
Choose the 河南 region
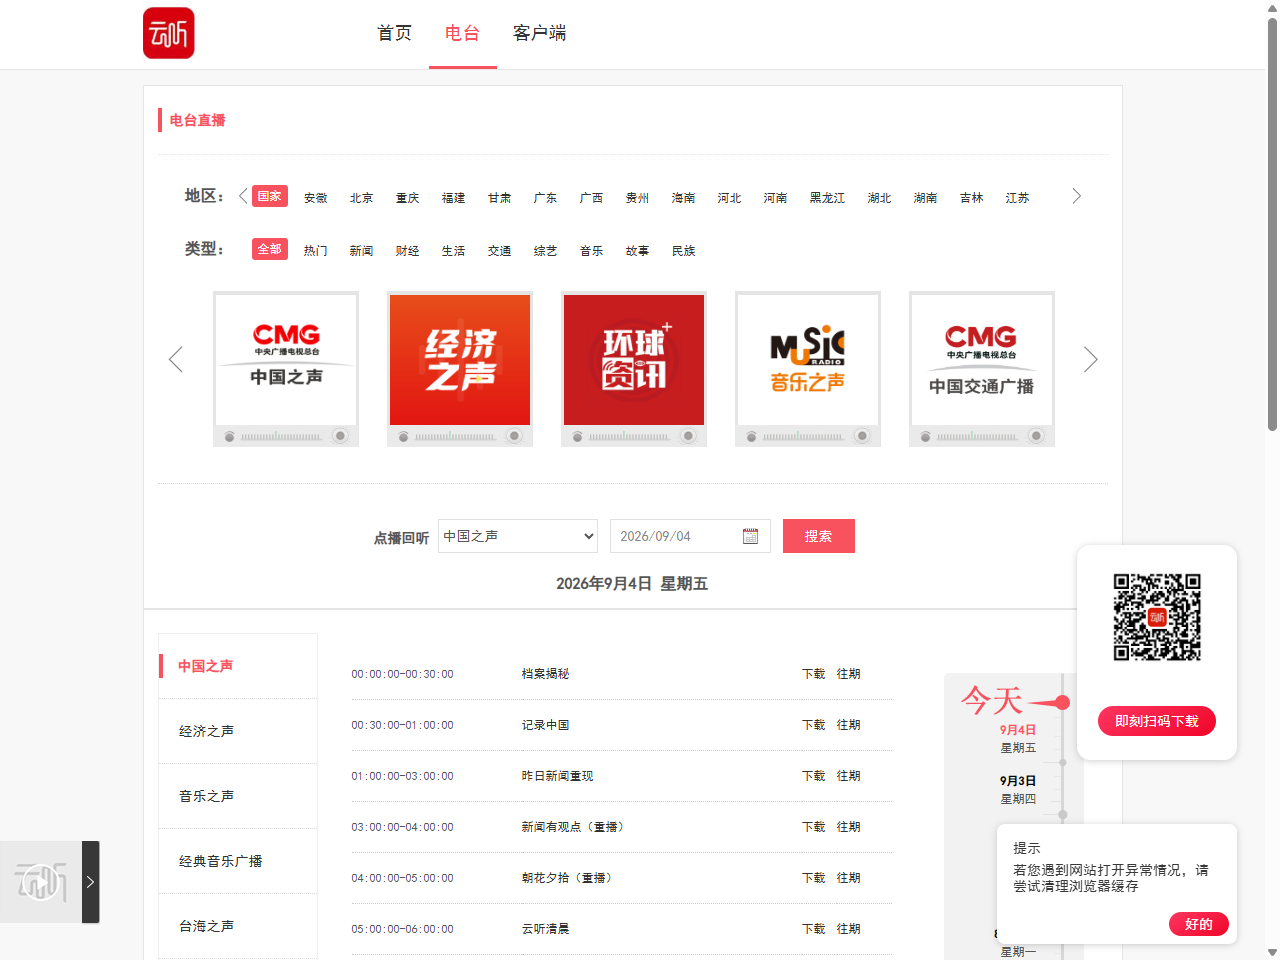776,198
